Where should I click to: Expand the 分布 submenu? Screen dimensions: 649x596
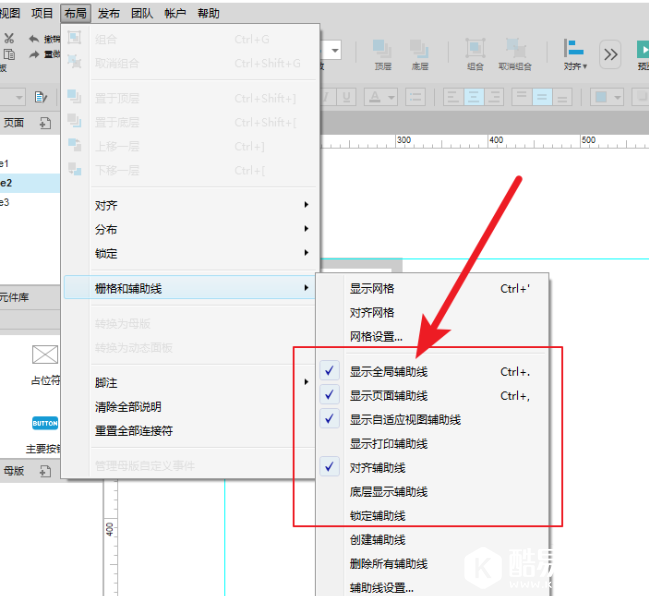[x=190, y=229]
